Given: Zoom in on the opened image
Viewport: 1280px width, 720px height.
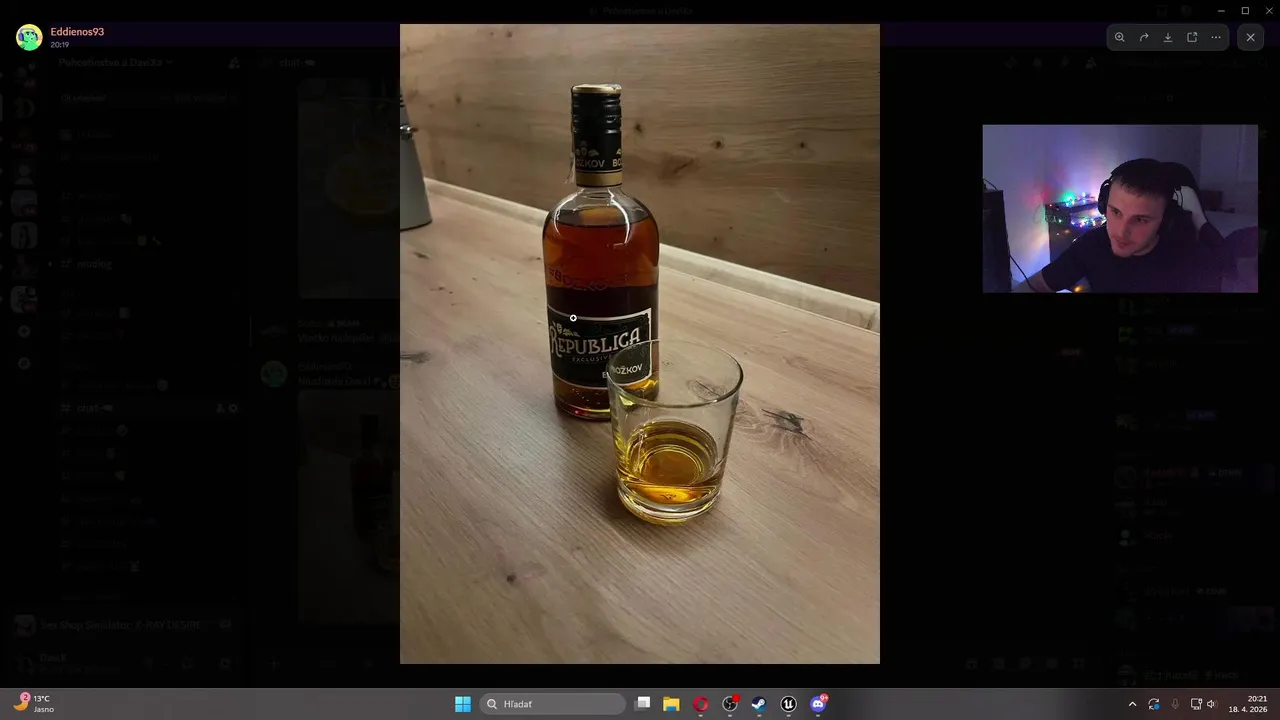Looking at the screenshot, I should pos(1119,37).
